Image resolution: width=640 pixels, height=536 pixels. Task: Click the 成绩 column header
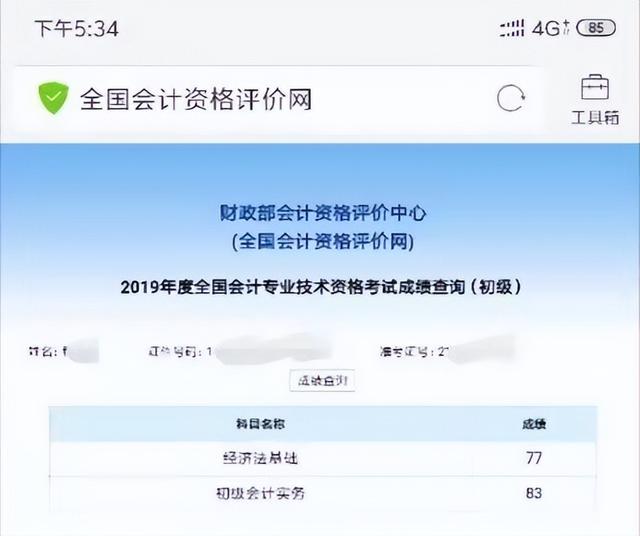534,424
